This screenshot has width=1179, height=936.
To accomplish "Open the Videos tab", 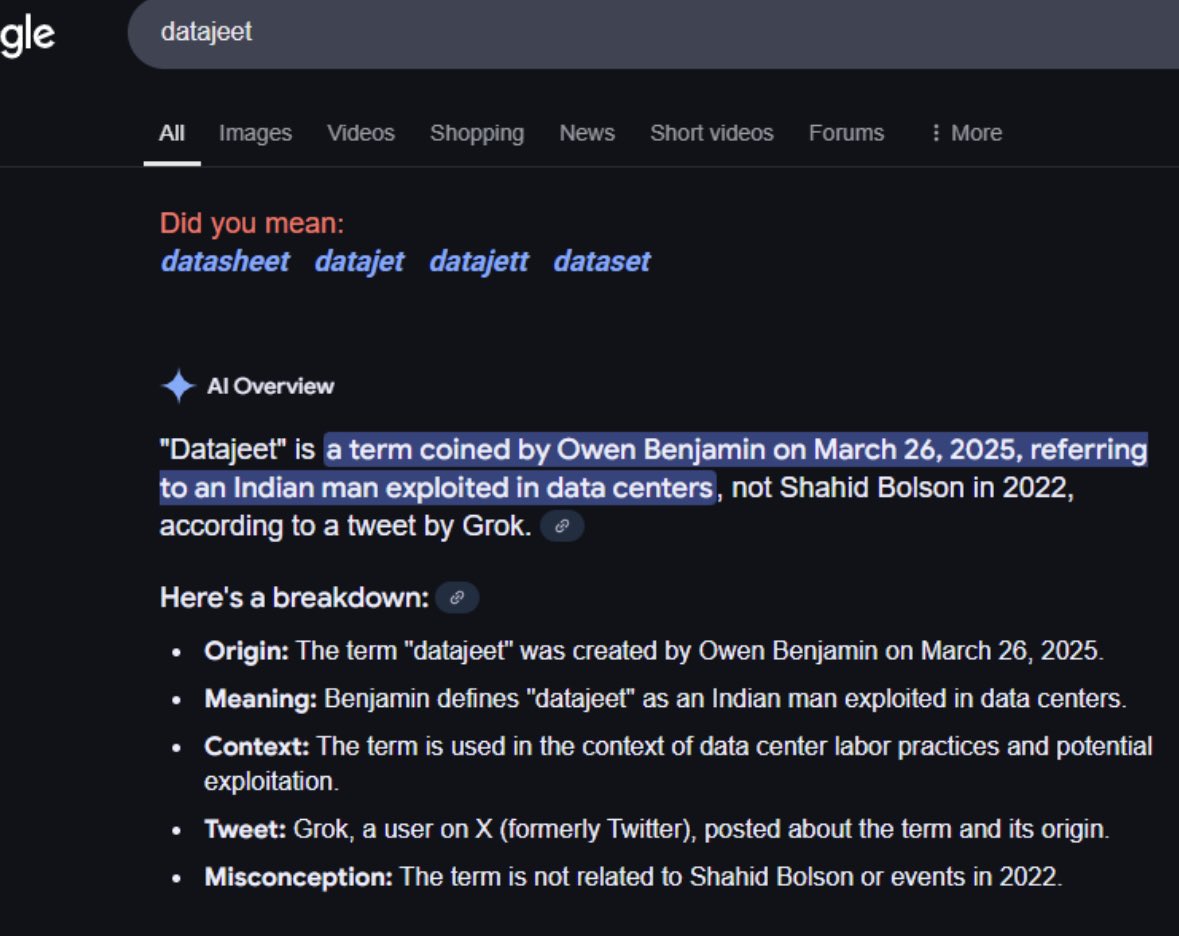I will pyautogui.click(x=360, y=133).
